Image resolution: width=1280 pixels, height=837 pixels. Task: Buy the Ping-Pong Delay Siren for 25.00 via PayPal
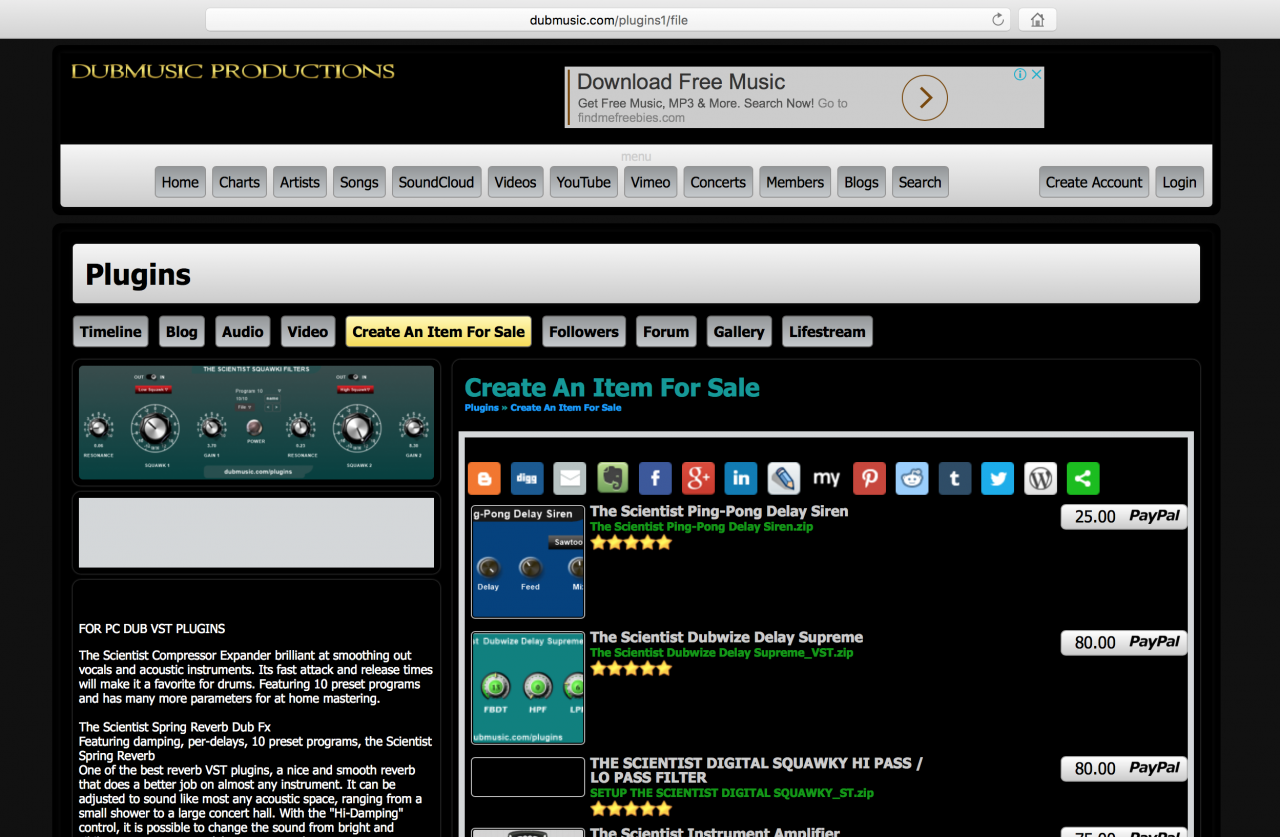tap(1124, 517)
